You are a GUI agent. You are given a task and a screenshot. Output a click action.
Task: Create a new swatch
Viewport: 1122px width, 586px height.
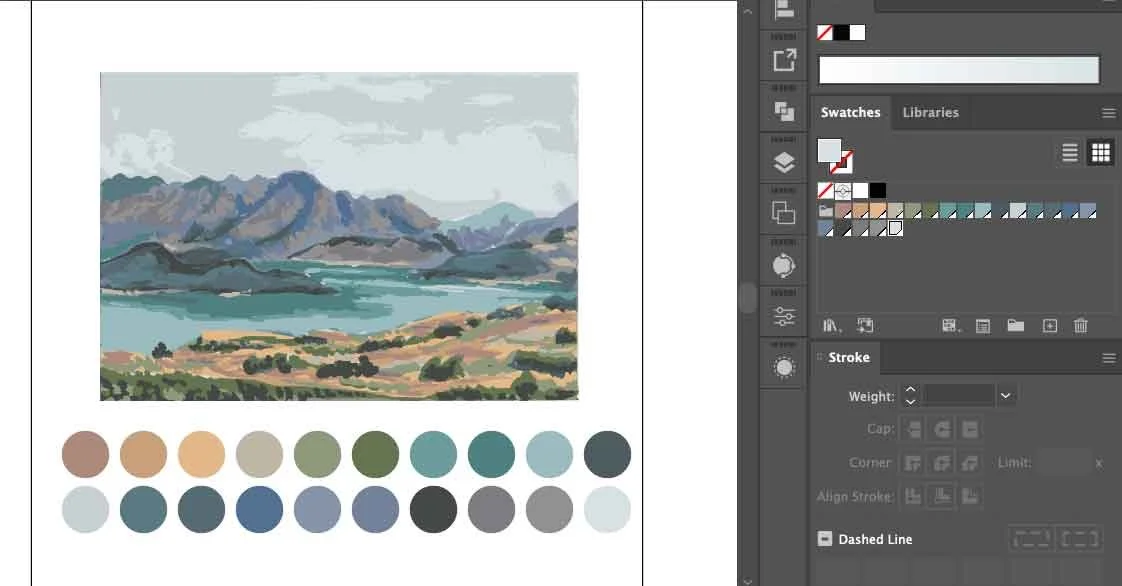click(x=1049, y=325)
